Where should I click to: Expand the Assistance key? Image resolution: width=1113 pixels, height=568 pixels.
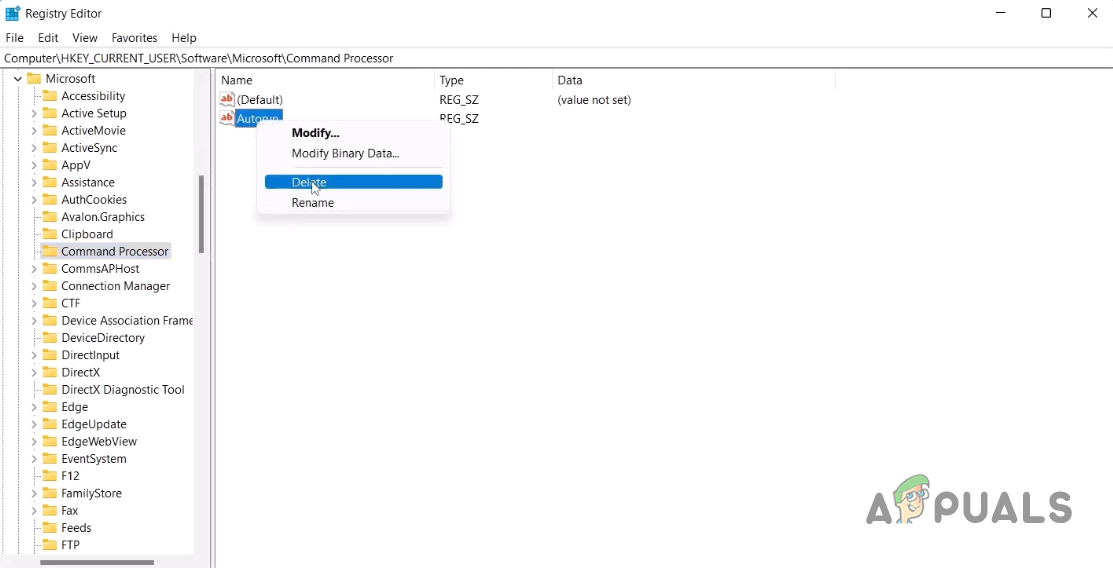pyautogui.click(x=33, y=182)
